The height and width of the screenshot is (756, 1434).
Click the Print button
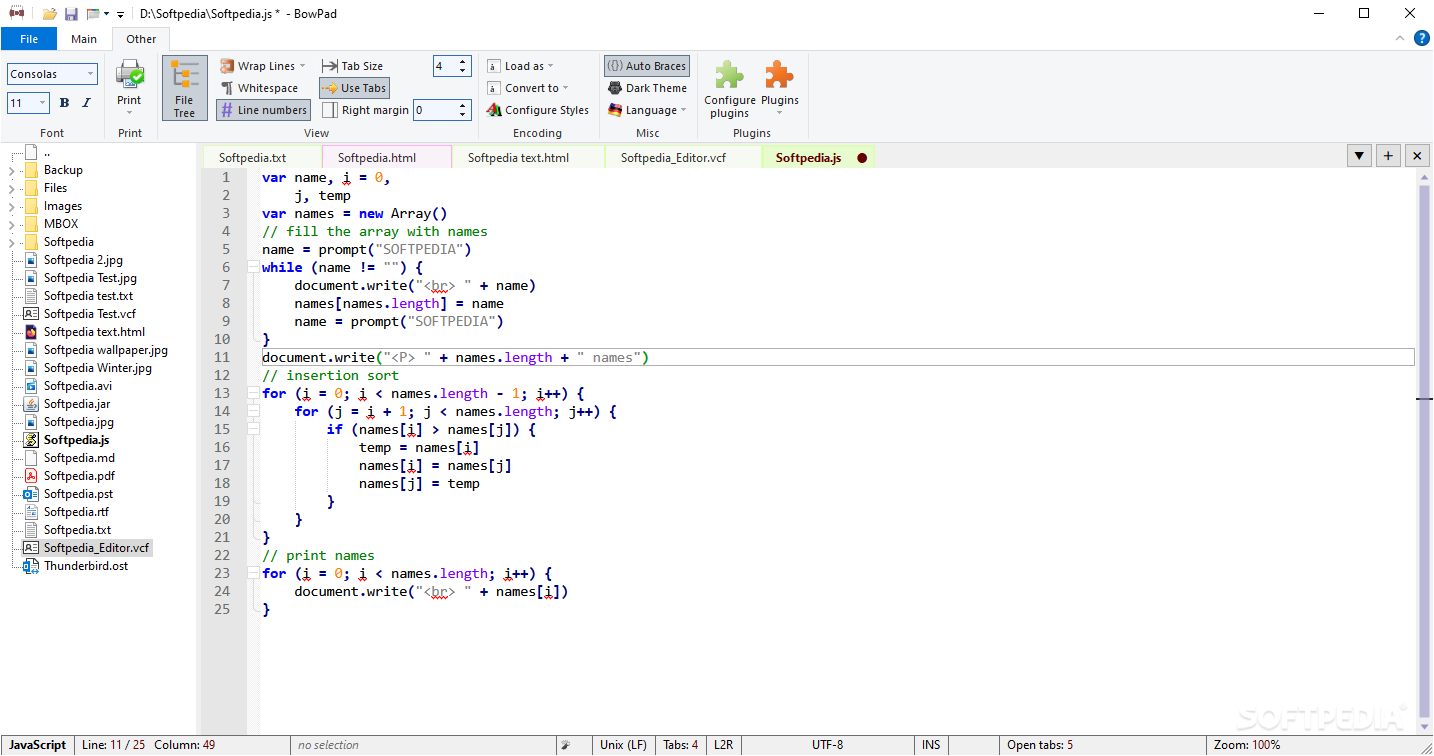[x=130, y=86]
